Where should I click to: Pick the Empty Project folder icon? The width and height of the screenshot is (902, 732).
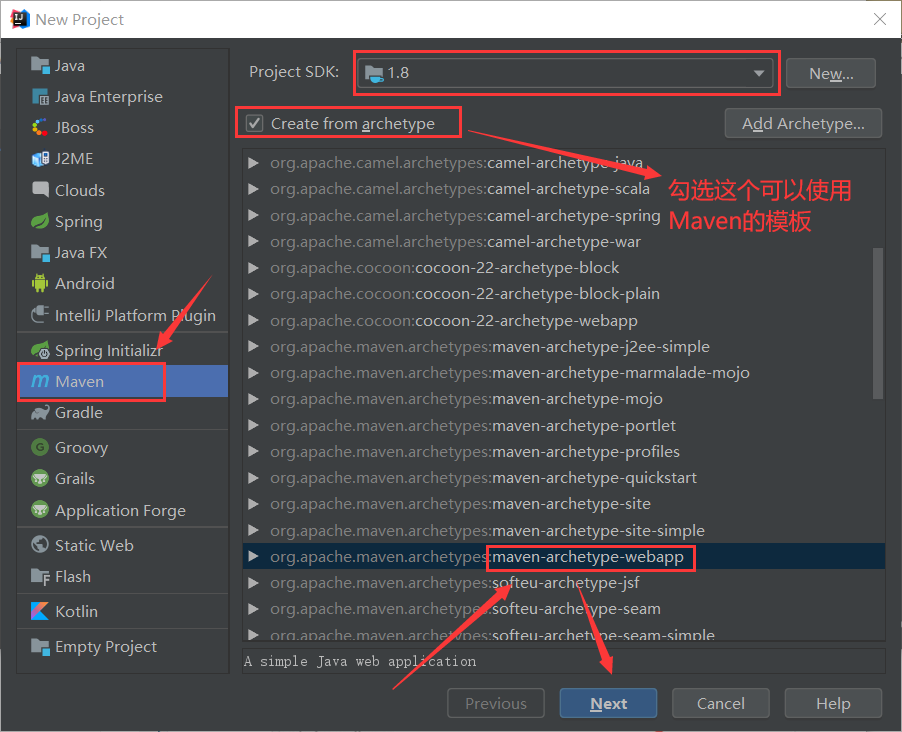point(40,646)
